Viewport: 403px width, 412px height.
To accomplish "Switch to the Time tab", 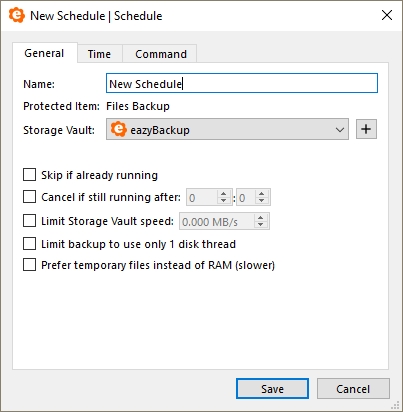I will click(x=99, y=54).
